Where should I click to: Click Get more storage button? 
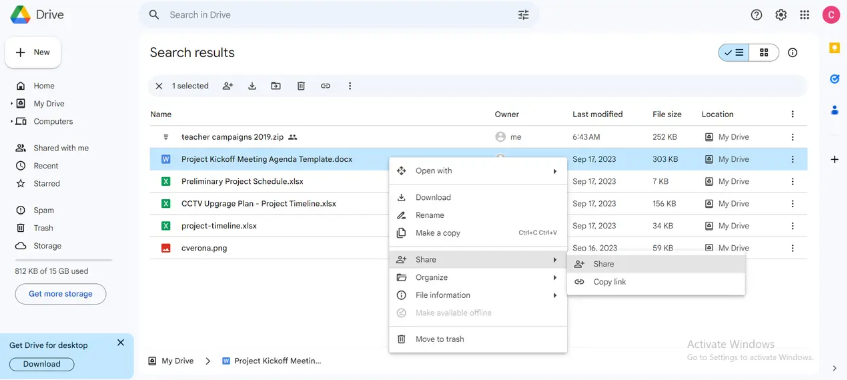tap(60, 294)
